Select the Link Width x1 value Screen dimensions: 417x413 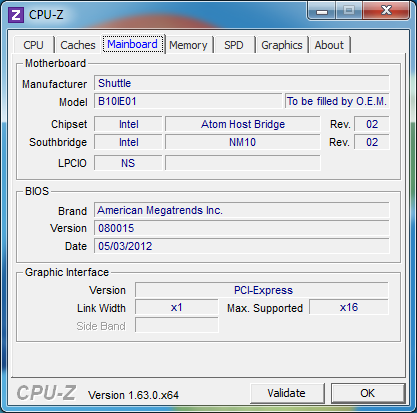pos(177,307)
